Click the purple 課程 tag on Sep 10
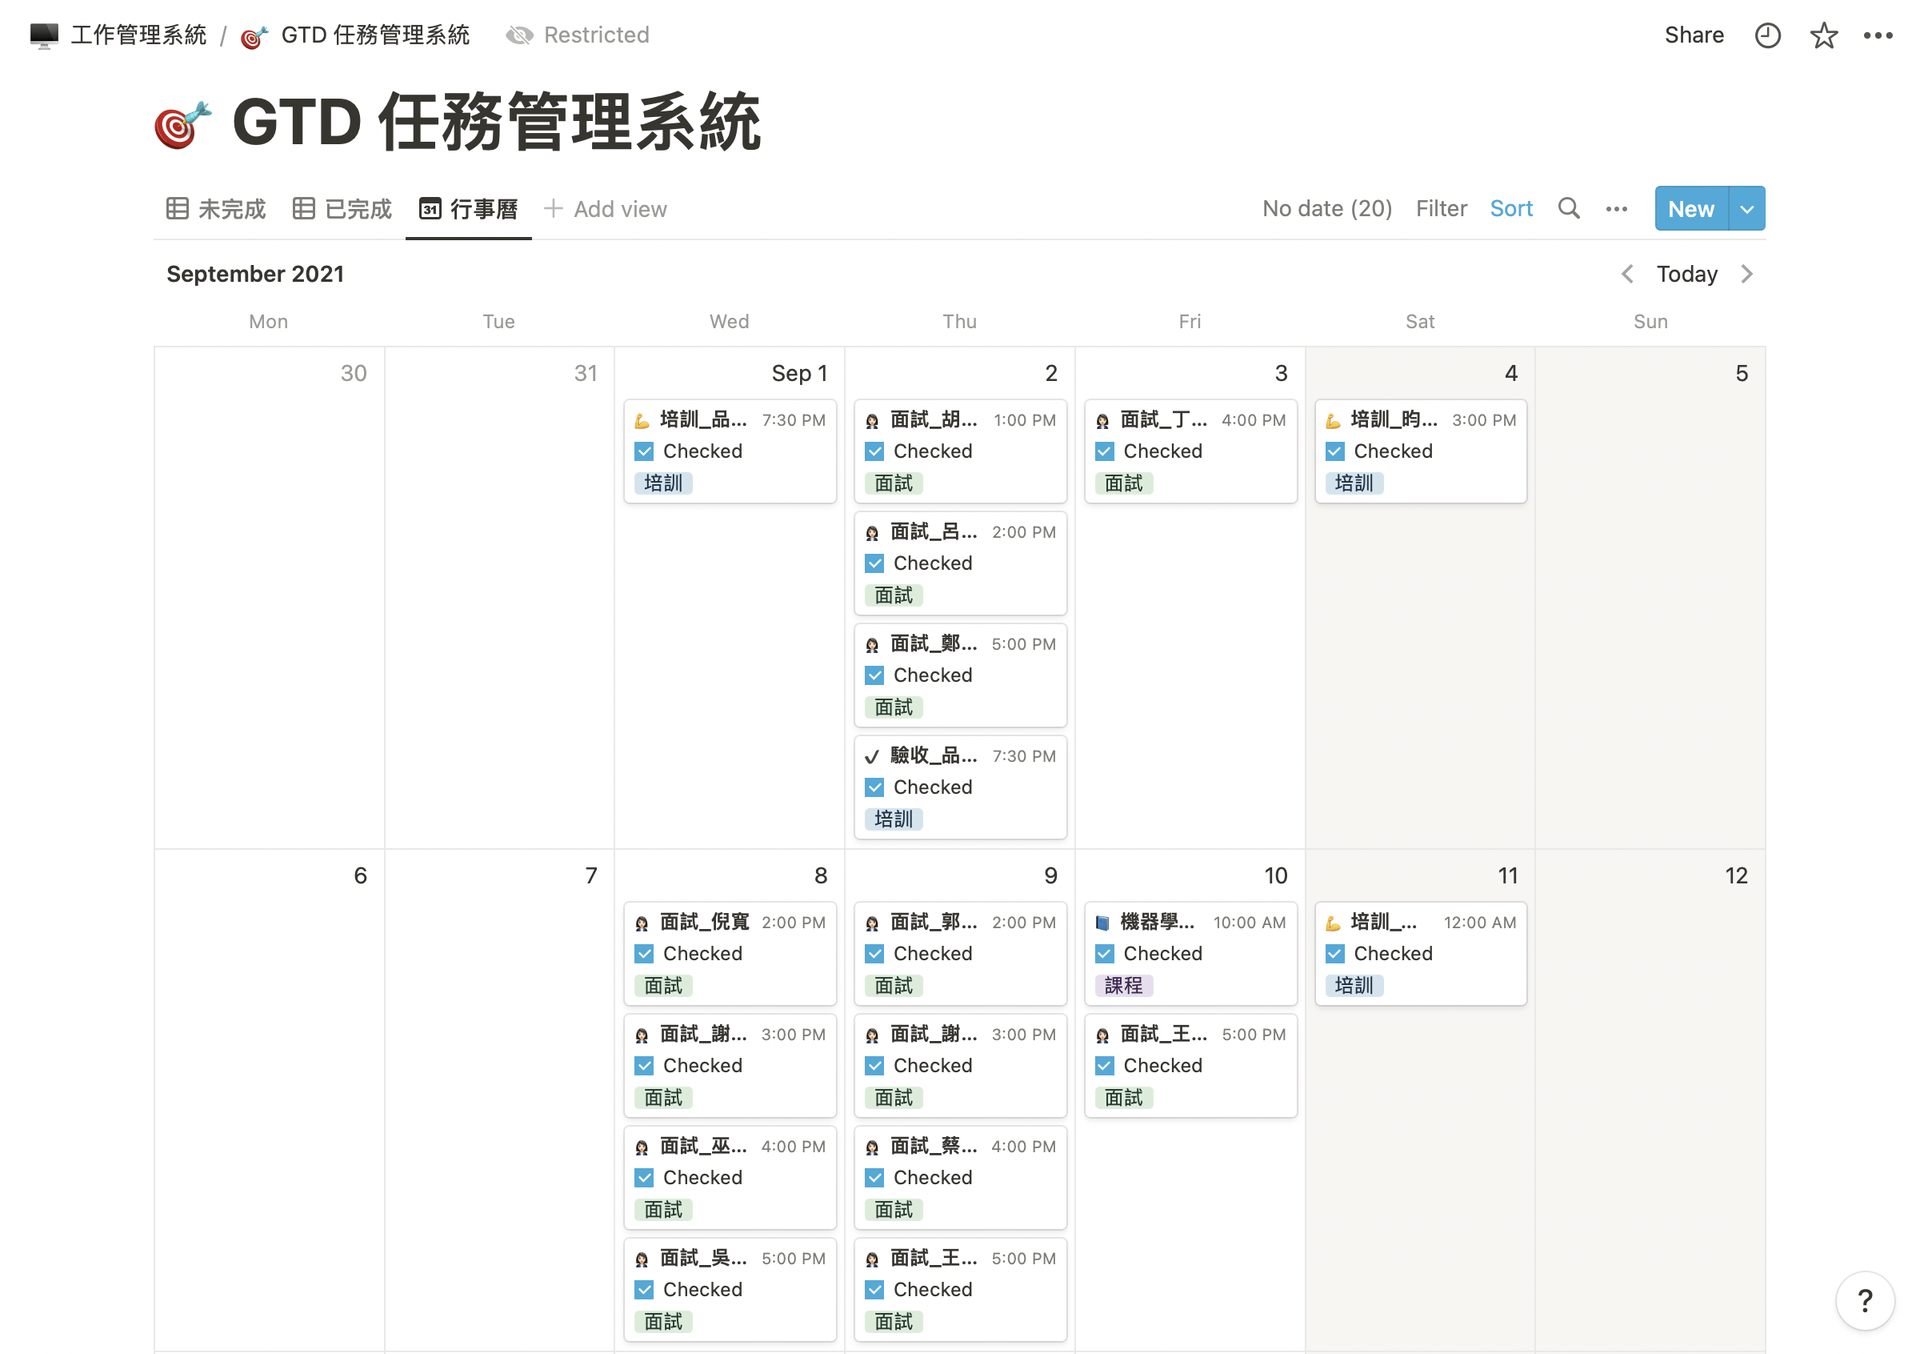The image size is (1920, 1354). point(1123,986)
